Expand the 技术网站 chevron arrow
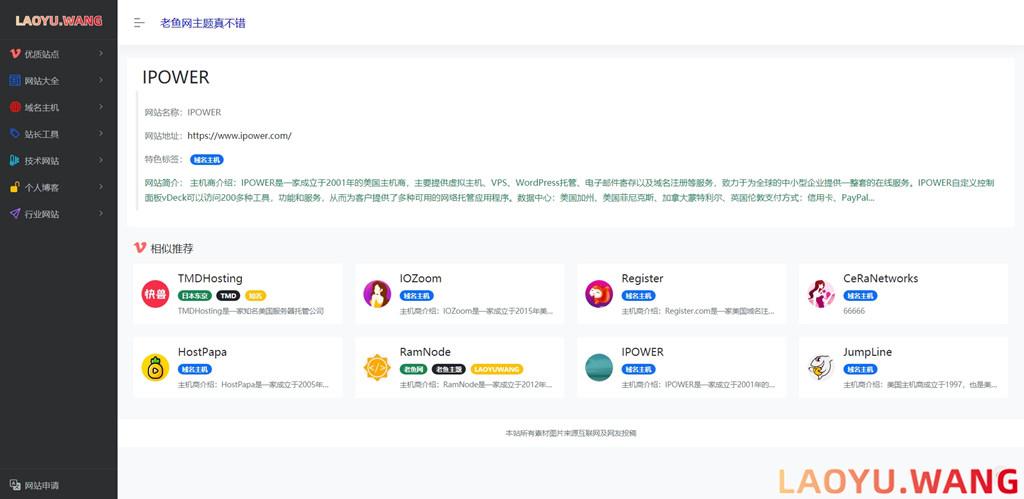This screenshot has height=499, width=1024. (101, 160)
